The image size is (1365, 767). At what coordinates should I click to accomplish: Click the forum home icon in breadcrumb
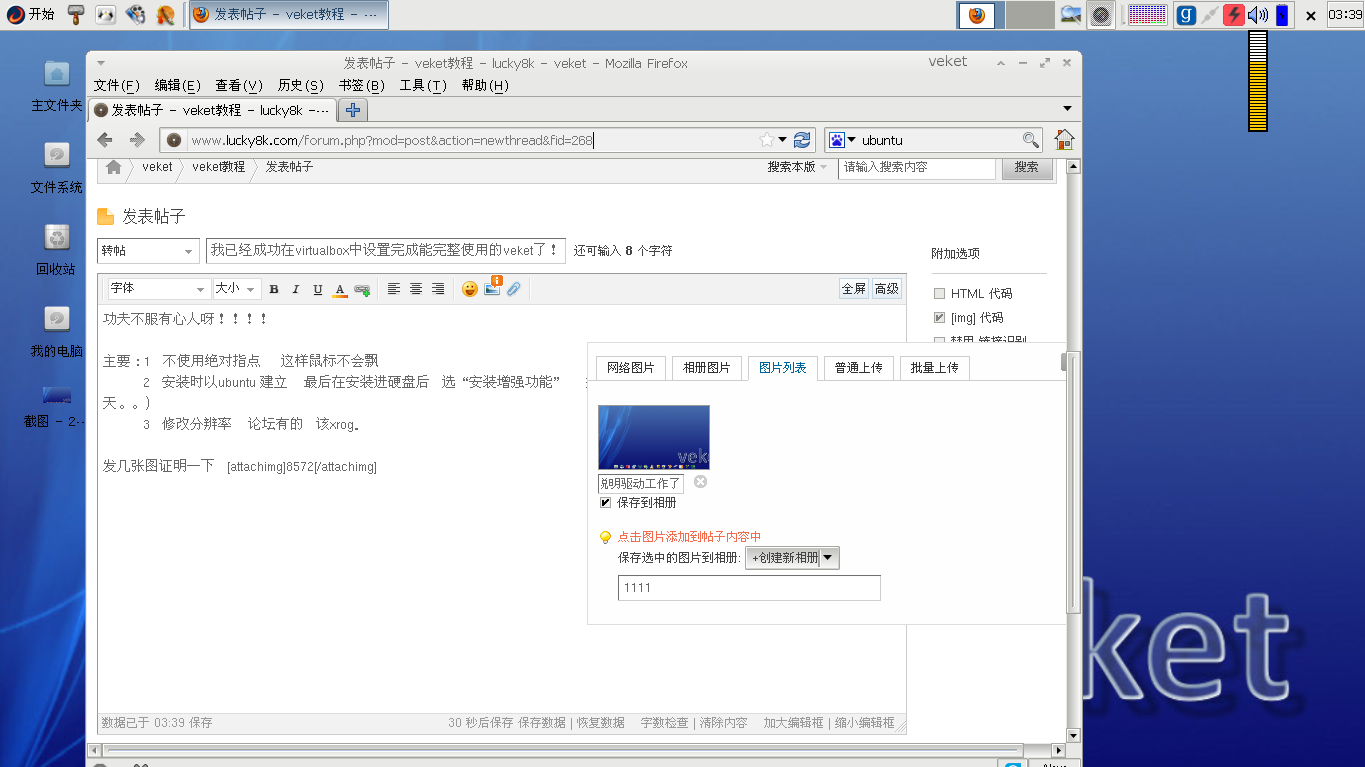pos(114,167)
